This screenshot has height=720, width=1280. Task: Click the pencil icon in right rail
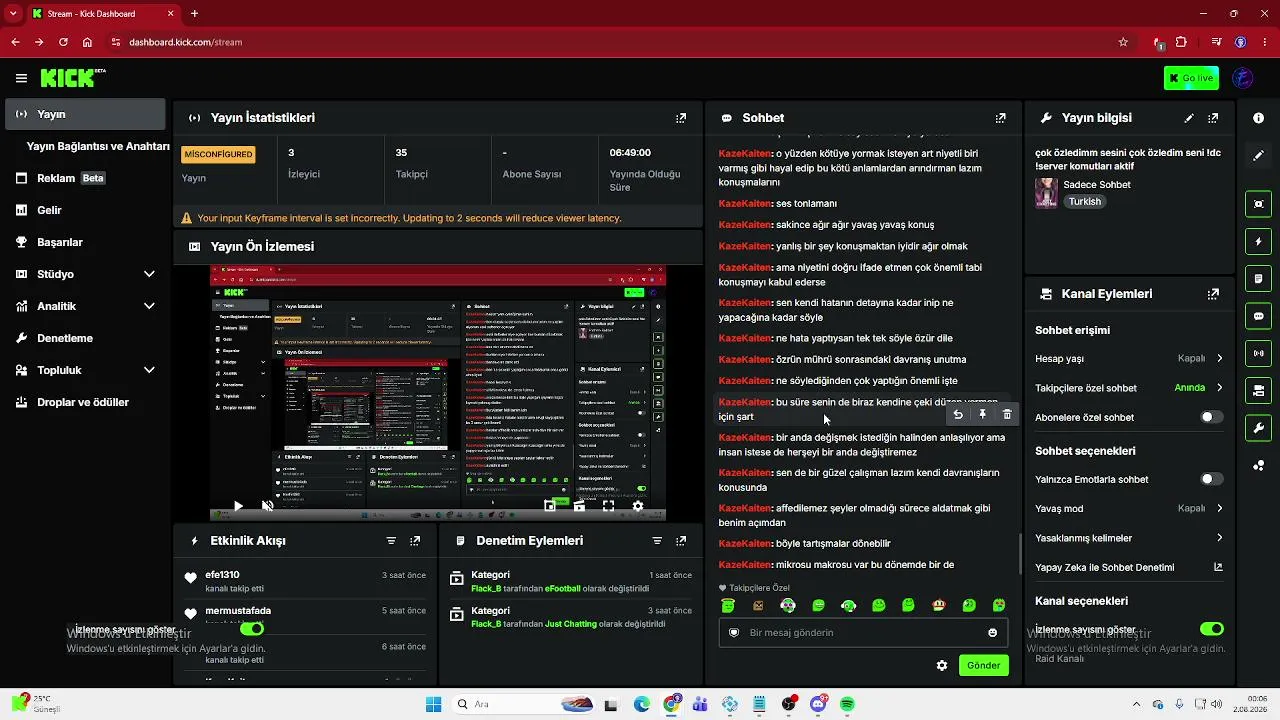(1258, 156)
